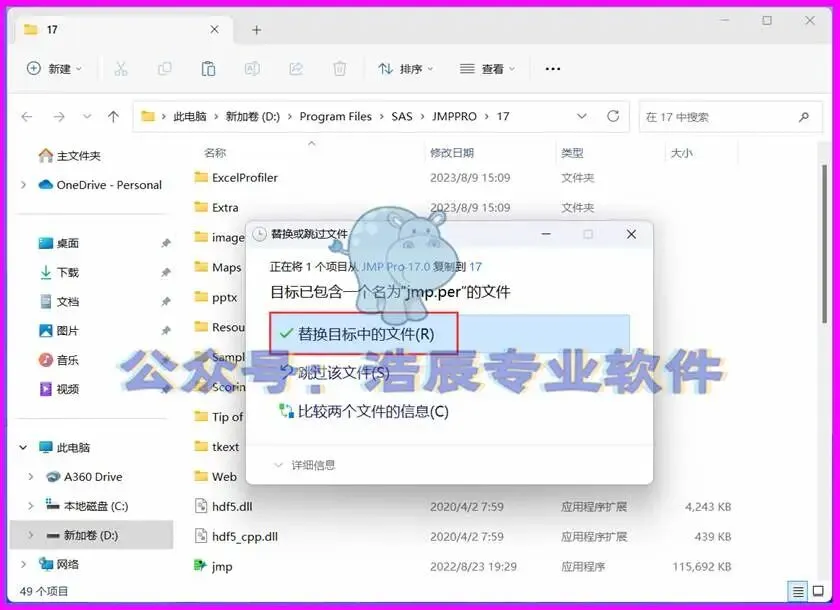Screen dimensions: 840x610
Task: Open 文档 documents in sidebar
Action: [59, 302]
